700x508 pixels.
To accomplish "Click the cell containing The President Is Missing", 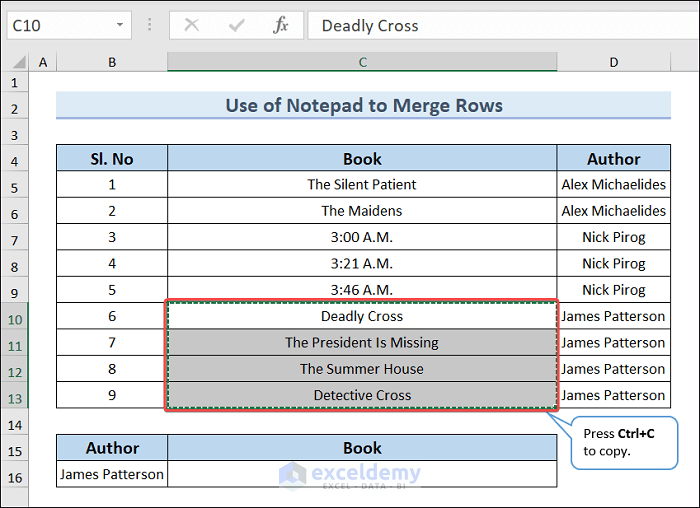I will pyautogui.click(x=362, y=343).
